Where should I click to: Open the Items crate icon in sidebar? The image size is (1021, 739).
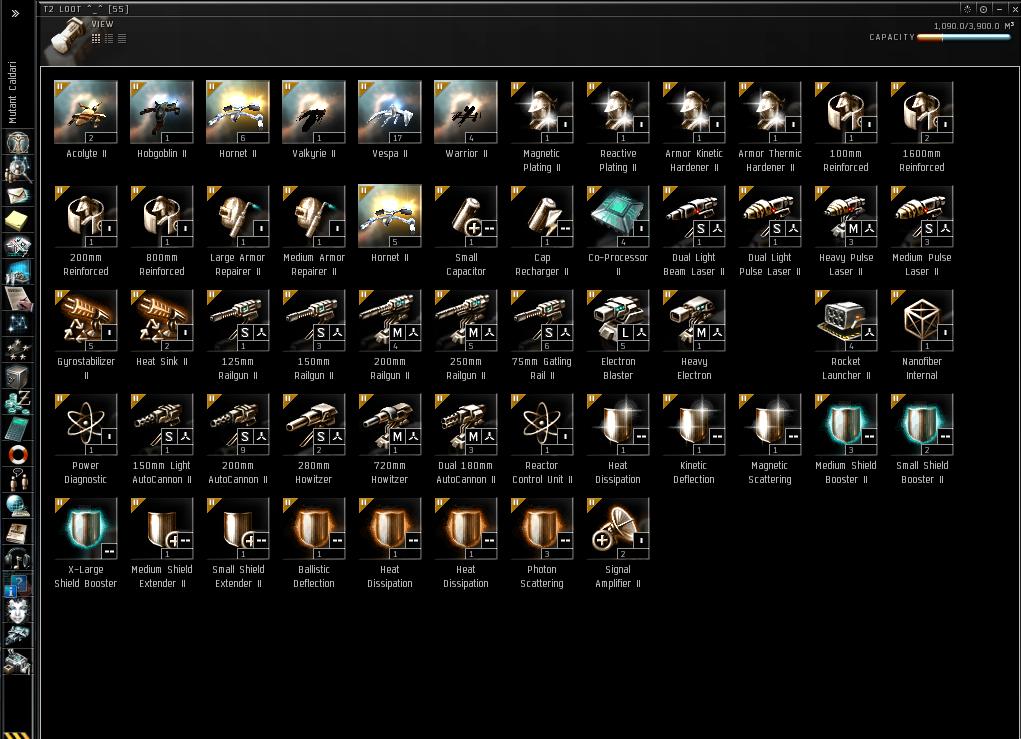point(18,662)
